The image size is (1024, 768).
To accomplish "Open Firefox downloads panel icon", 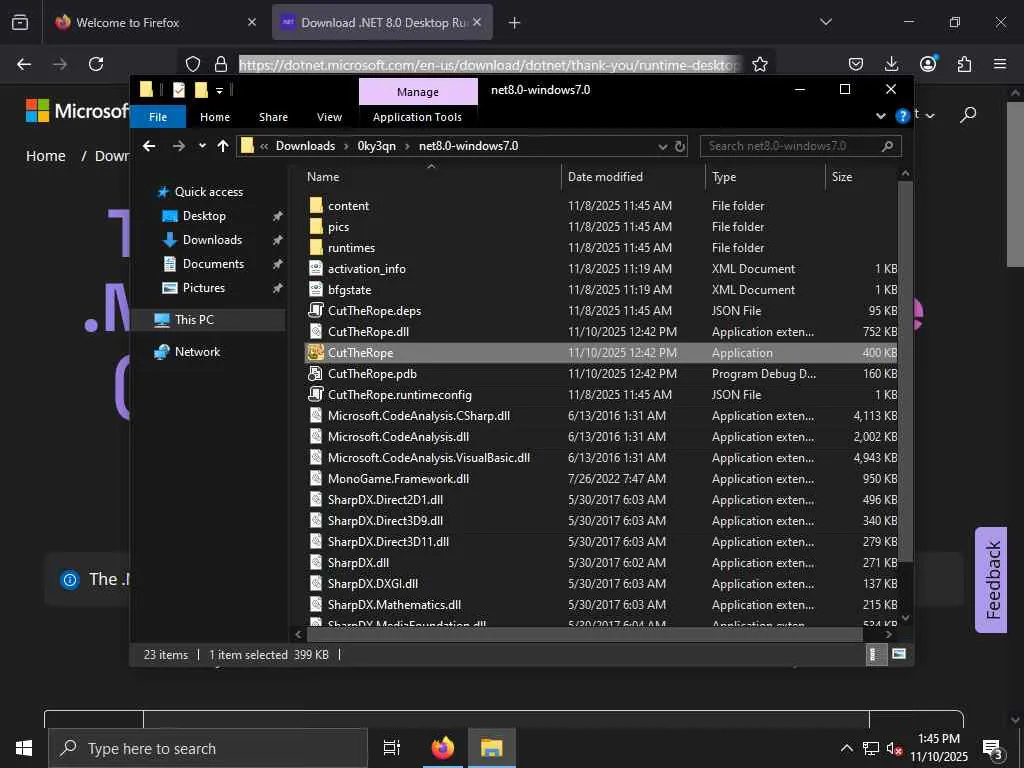I will 891,64.
